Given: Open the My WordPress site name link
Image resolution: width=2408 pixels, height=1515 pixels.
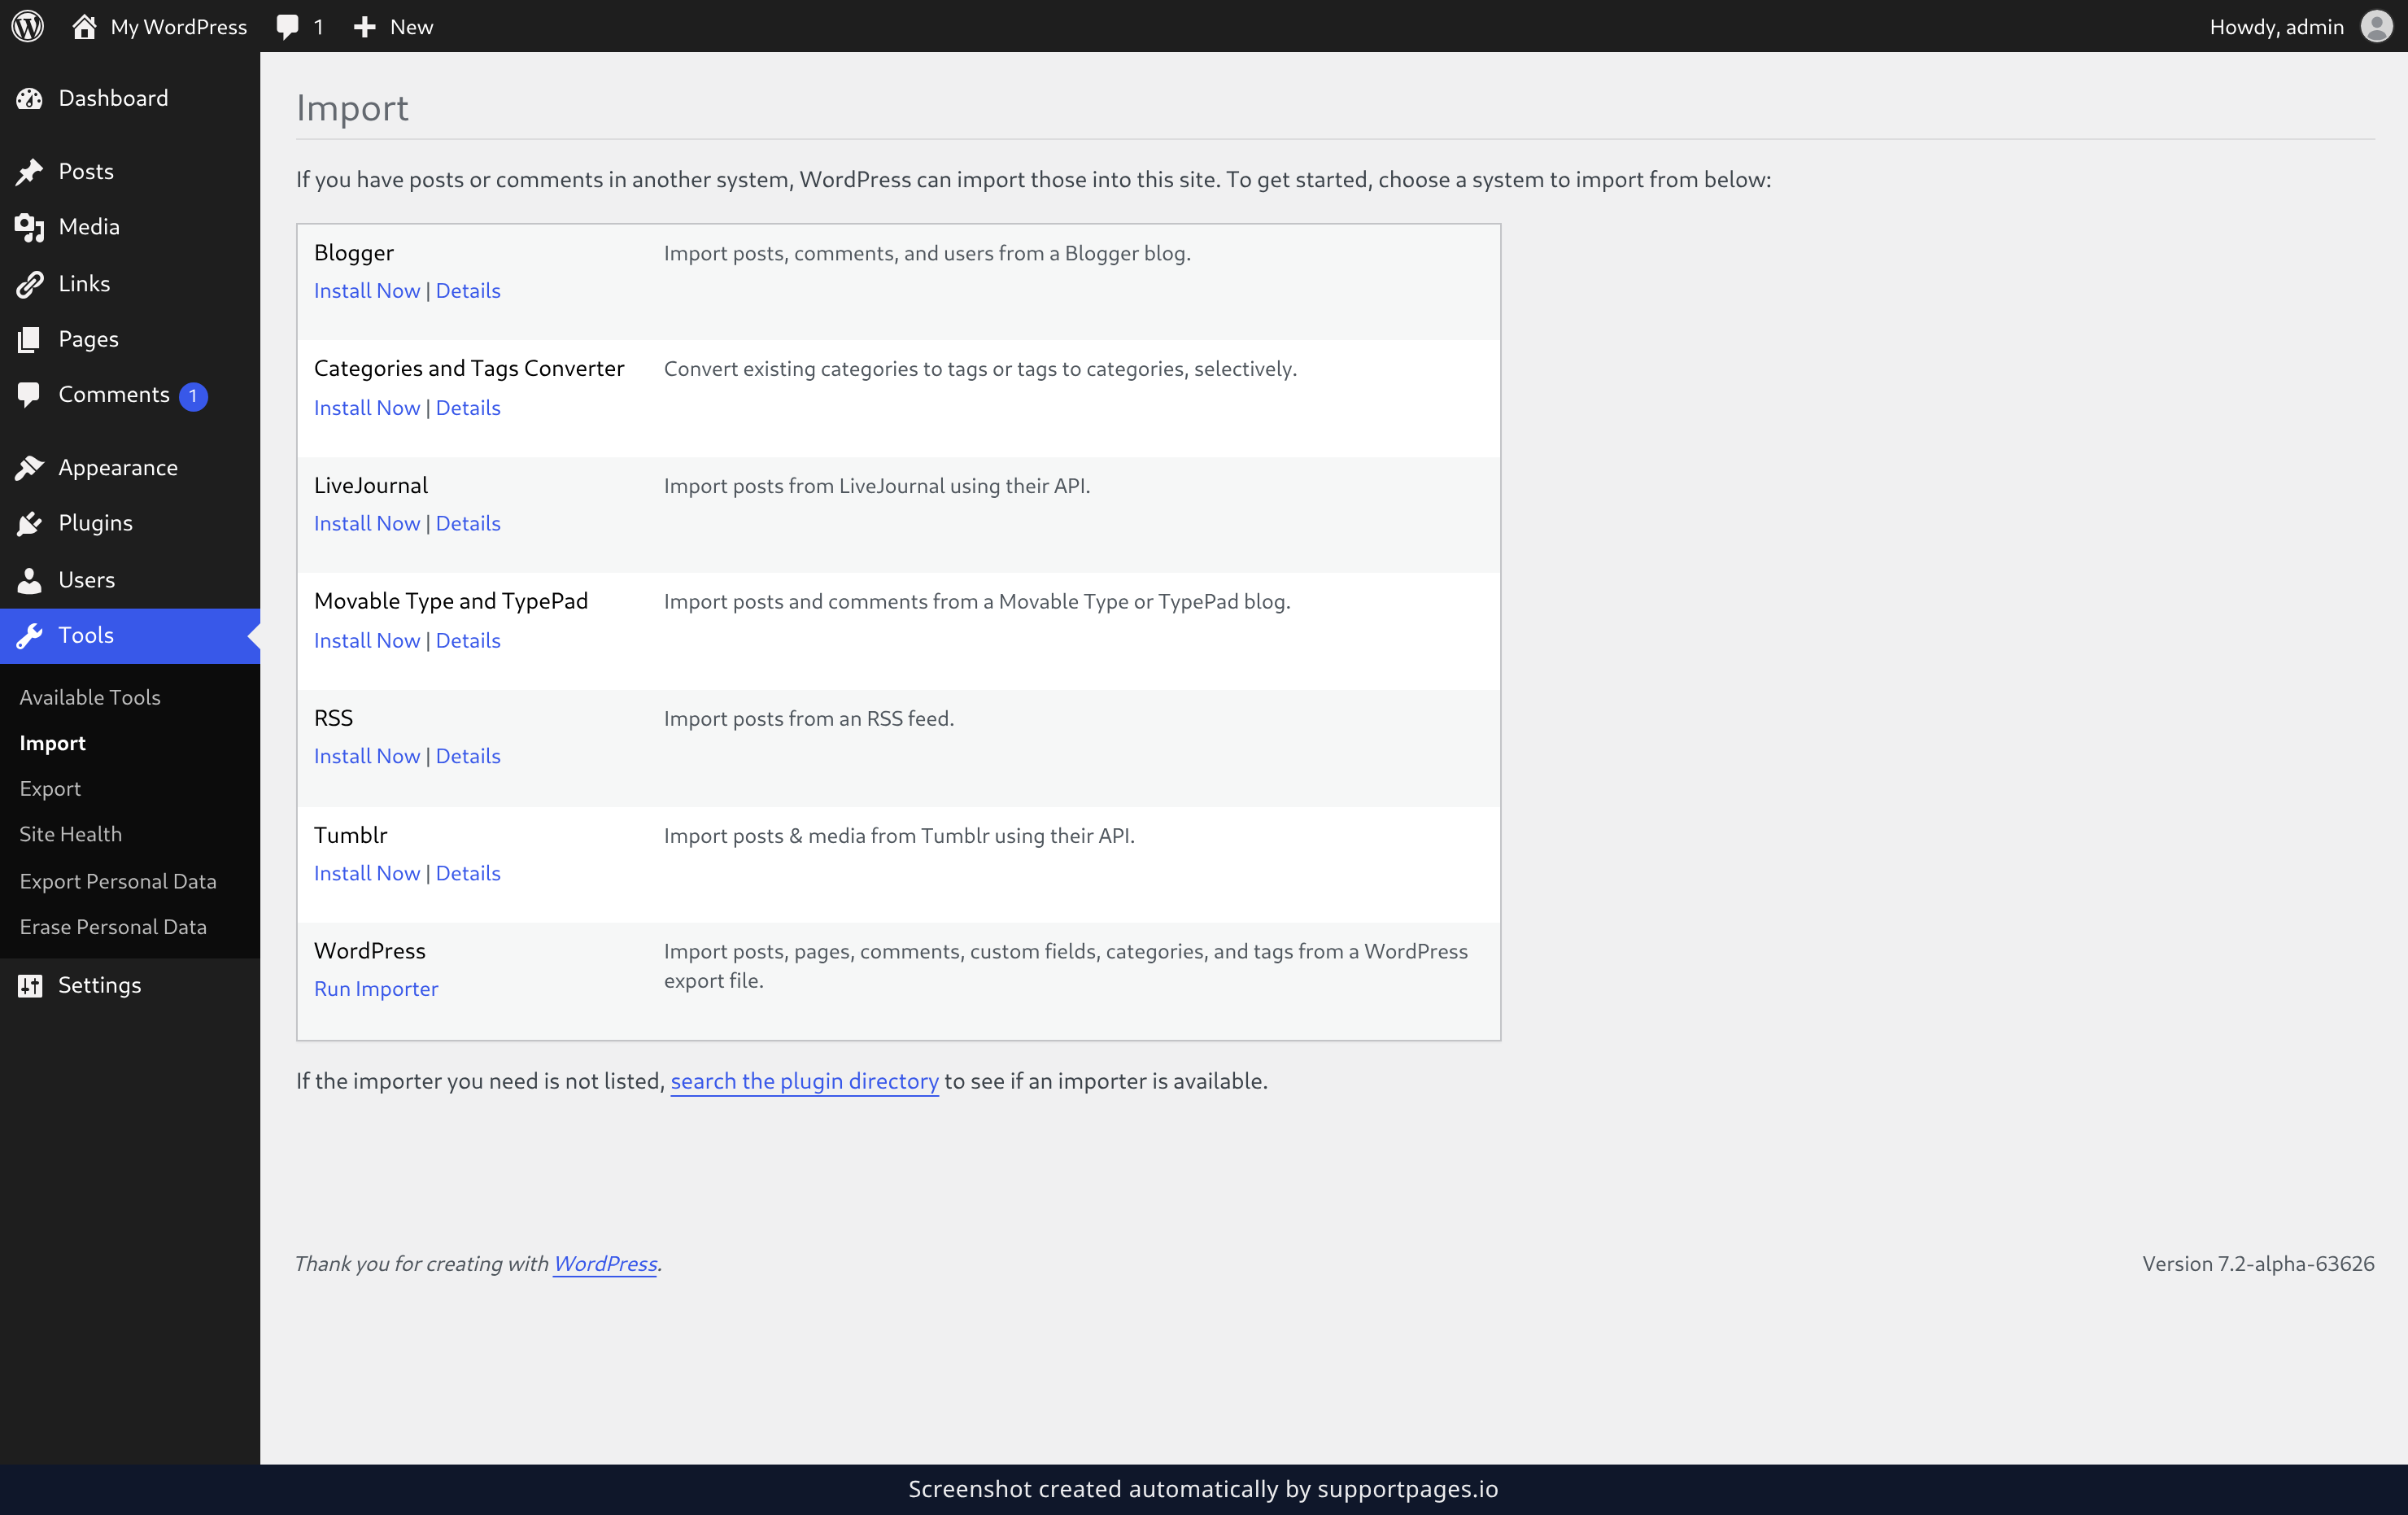Looking at the screenshot, I should pyautogui.click(x=179, y=27).
